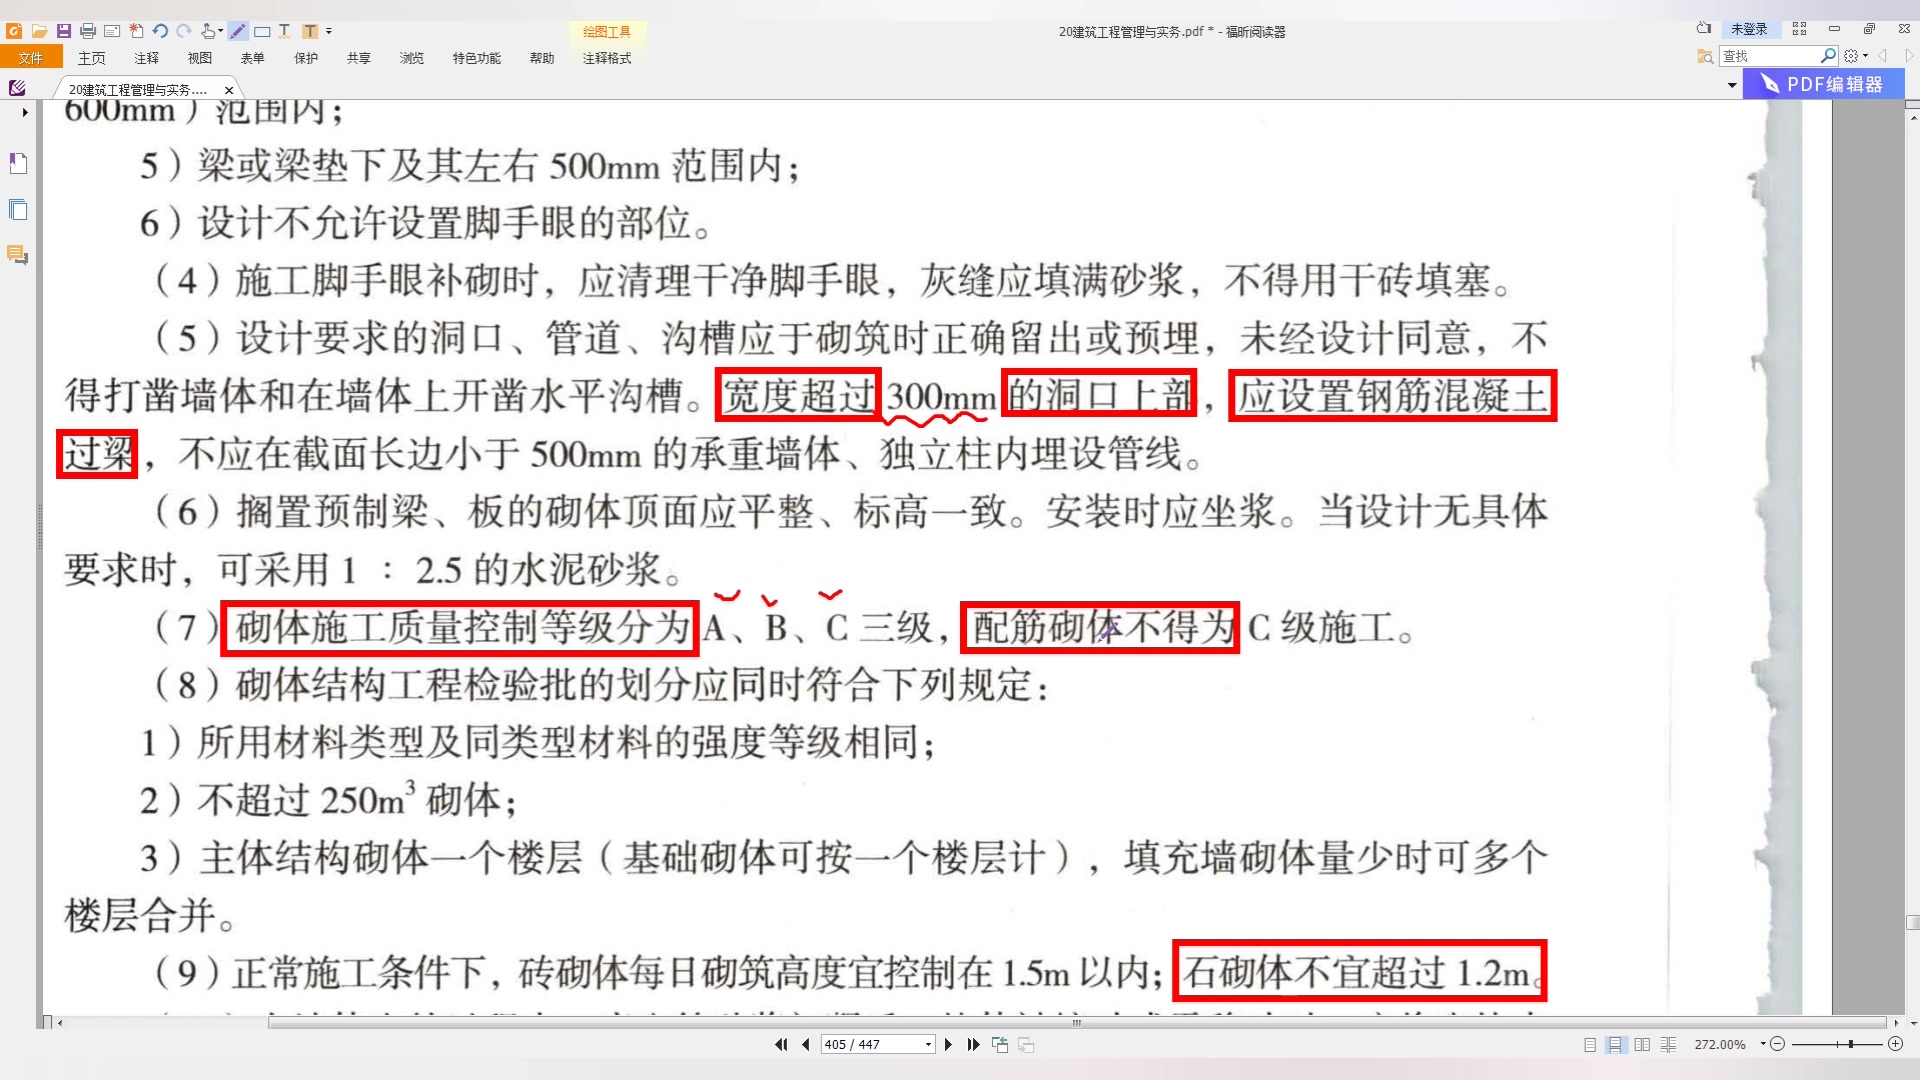Open the hand tool dropdown arrow

pos(220,31)
